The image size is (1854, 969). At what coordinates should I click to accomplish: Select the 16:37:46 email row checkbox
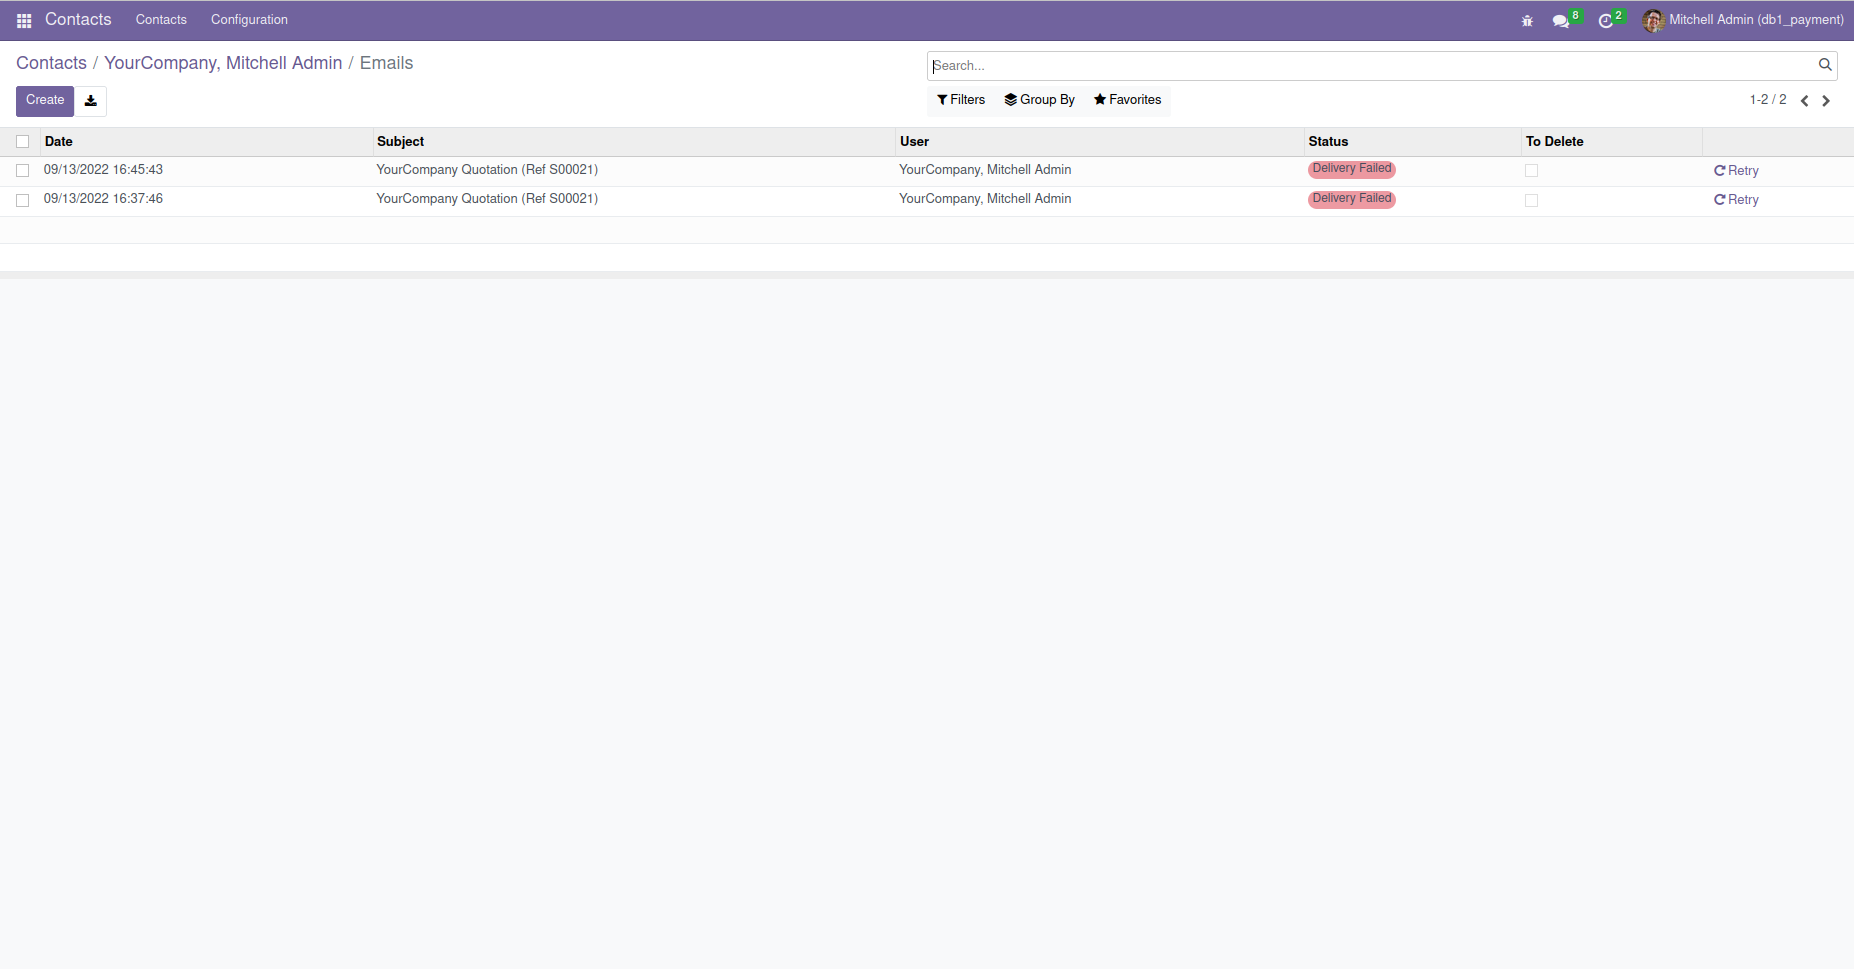pos(22,200)
